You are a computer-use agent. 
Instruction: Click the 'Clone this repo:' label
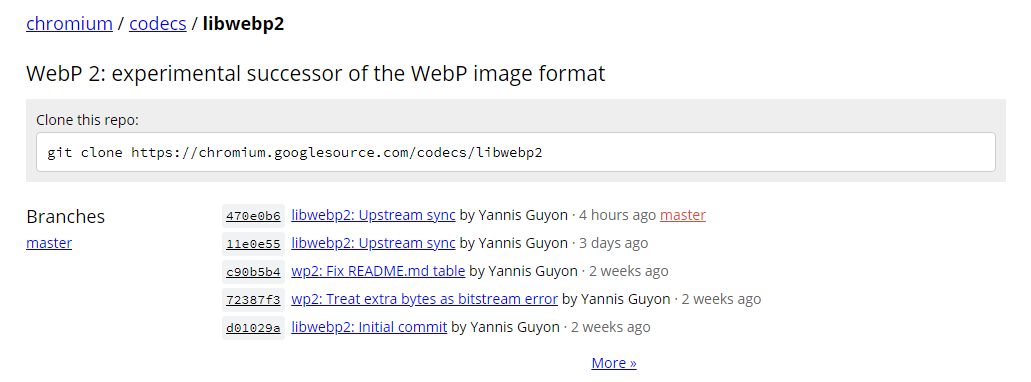click(x=87, y=120)
